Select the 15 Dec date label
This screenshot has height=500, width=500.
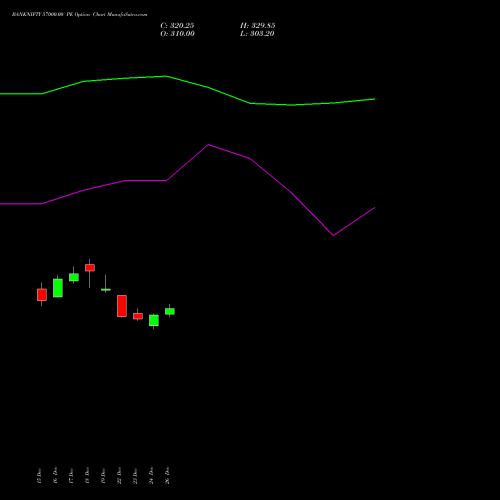(39, 476)
